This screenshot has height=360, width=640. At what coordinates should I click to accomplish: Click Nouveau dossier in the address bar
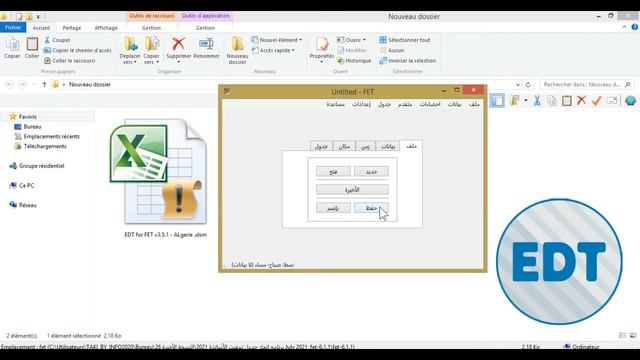(90, 84)
